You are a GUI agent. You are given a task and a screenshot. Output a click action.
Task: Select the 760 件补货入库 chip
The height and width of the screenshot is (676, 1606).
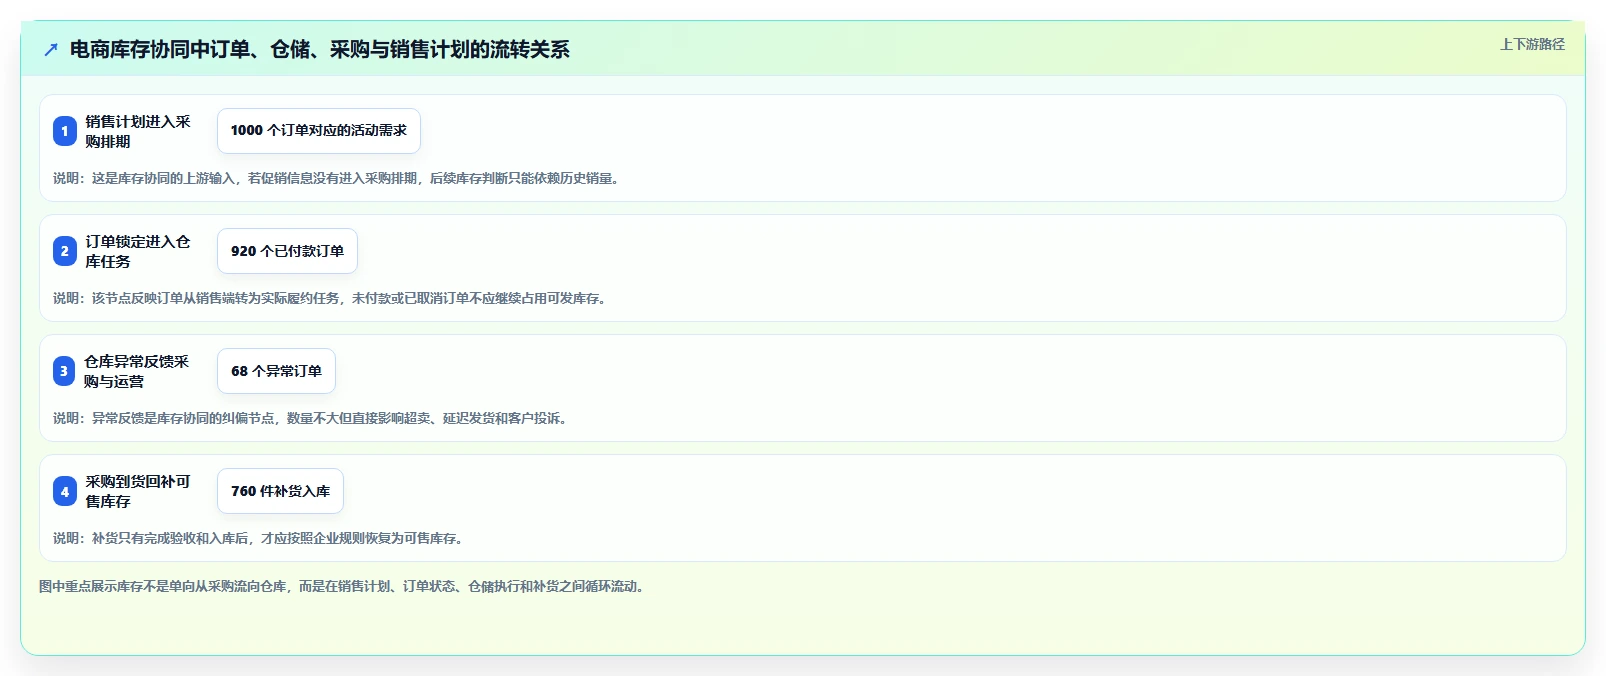tap(280, 491)
